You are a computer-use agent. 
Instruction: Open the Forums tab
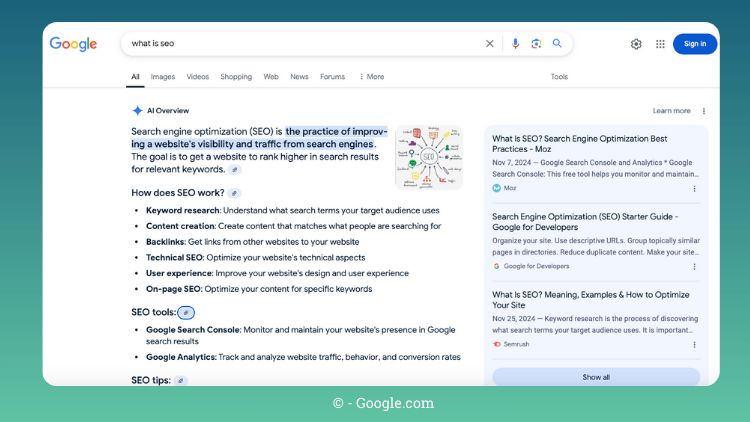point(332,77)
